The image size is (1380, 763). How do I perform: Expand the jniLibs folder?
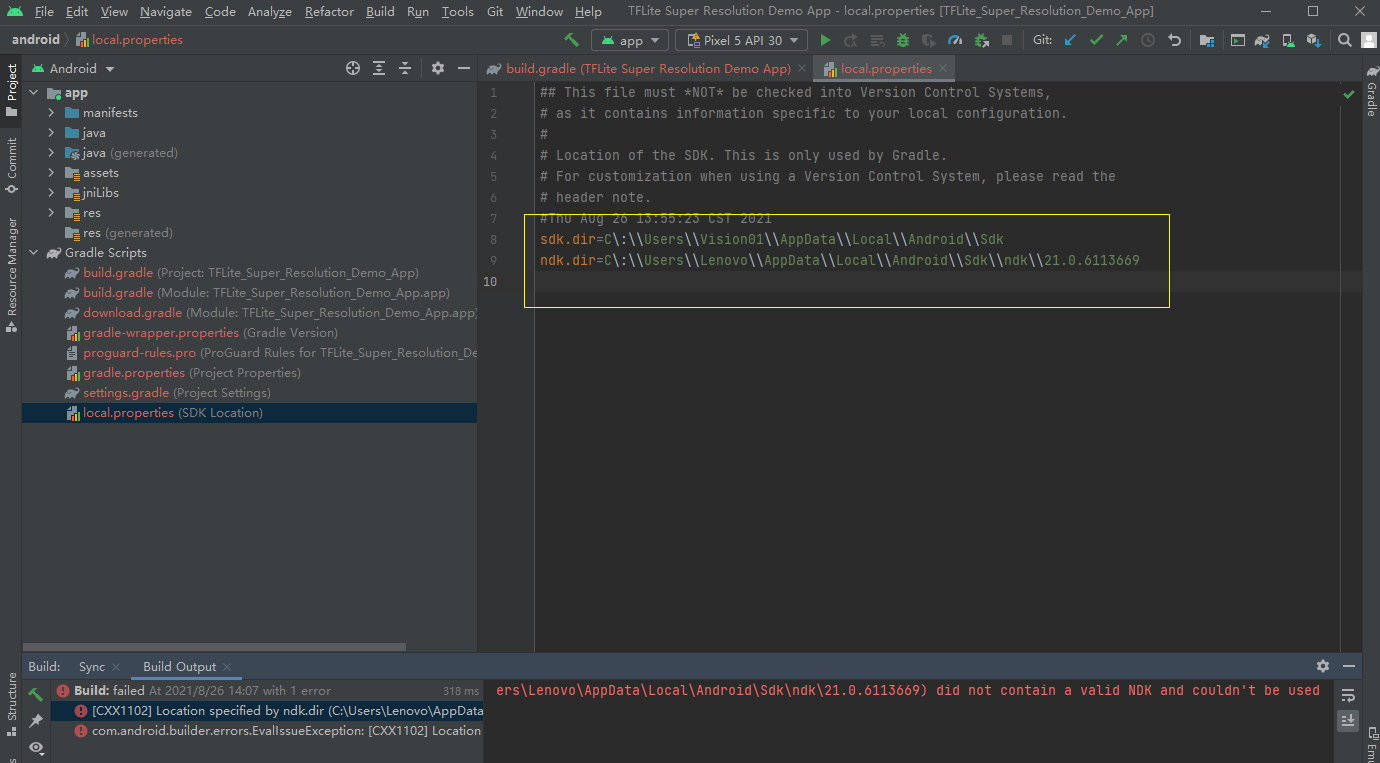52,193
